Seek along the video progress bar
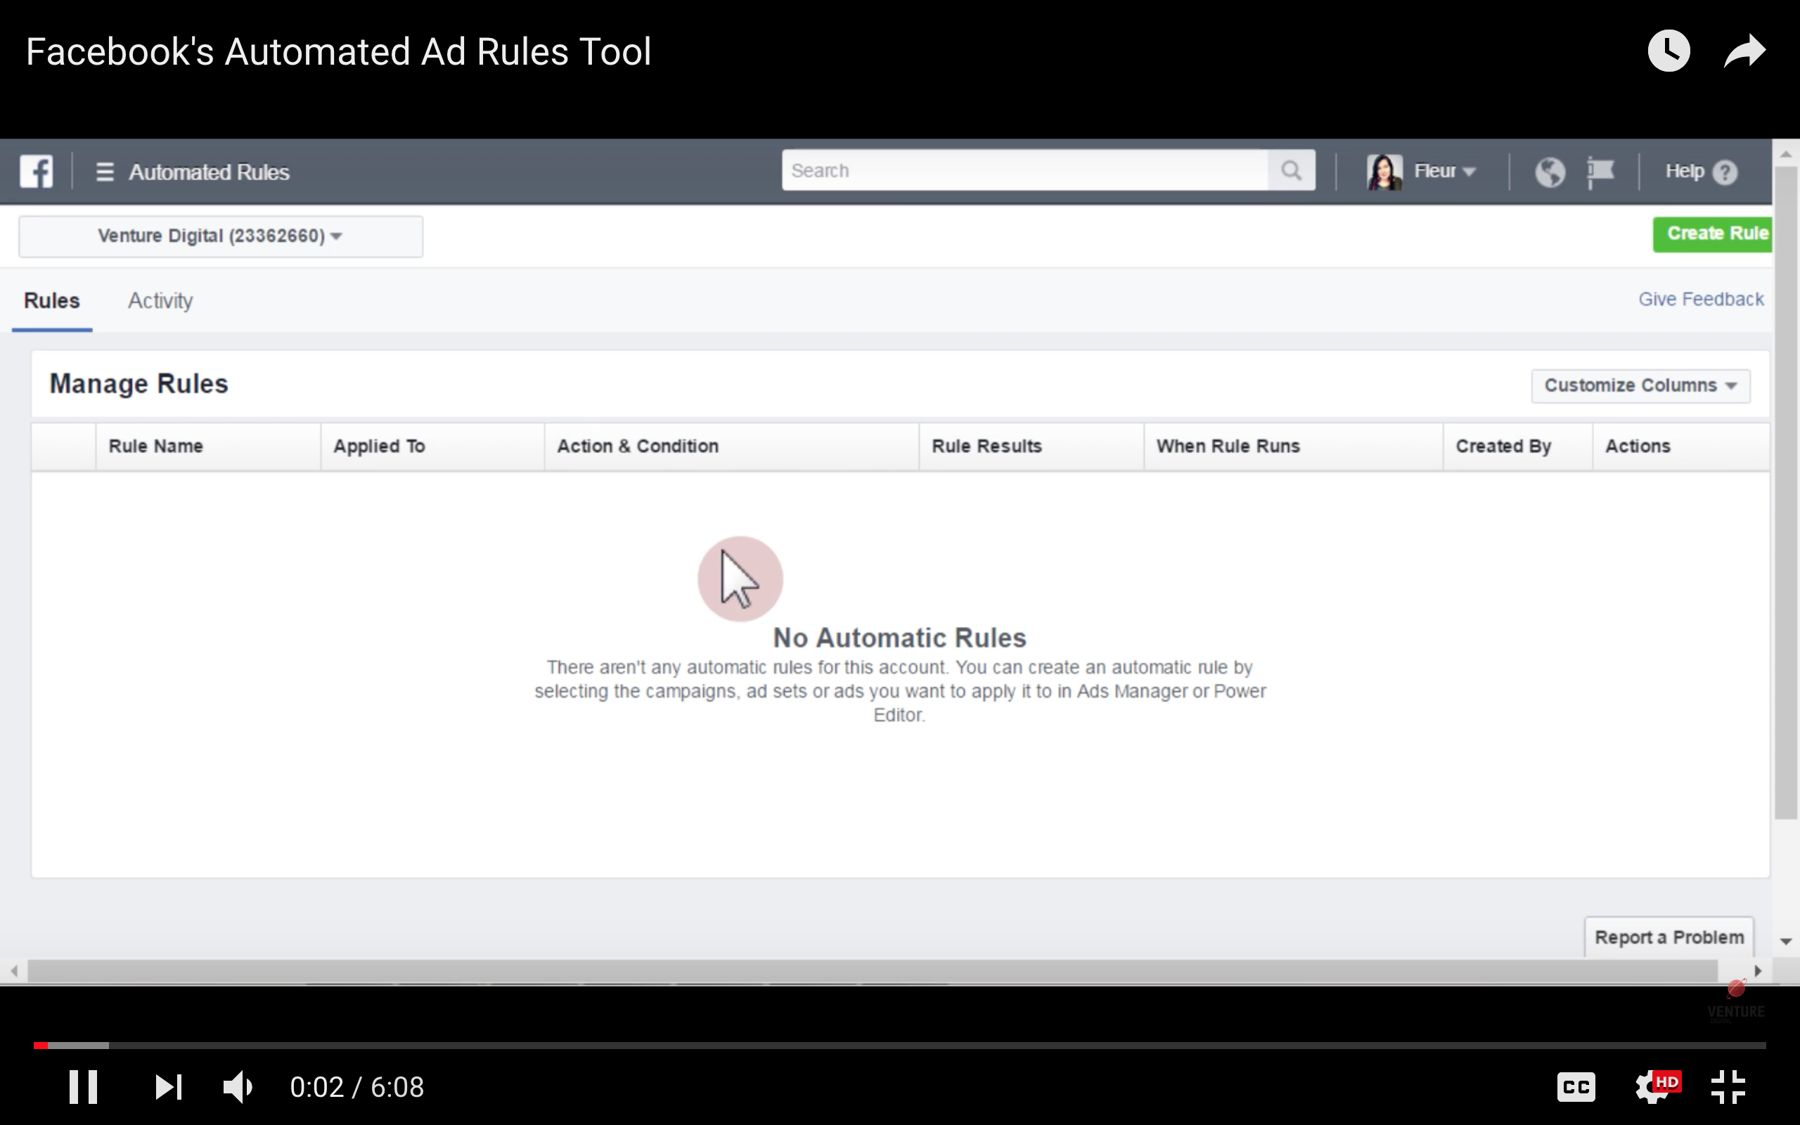This screenshot has height=1125, width=1800. click(x=900, y=1045)
